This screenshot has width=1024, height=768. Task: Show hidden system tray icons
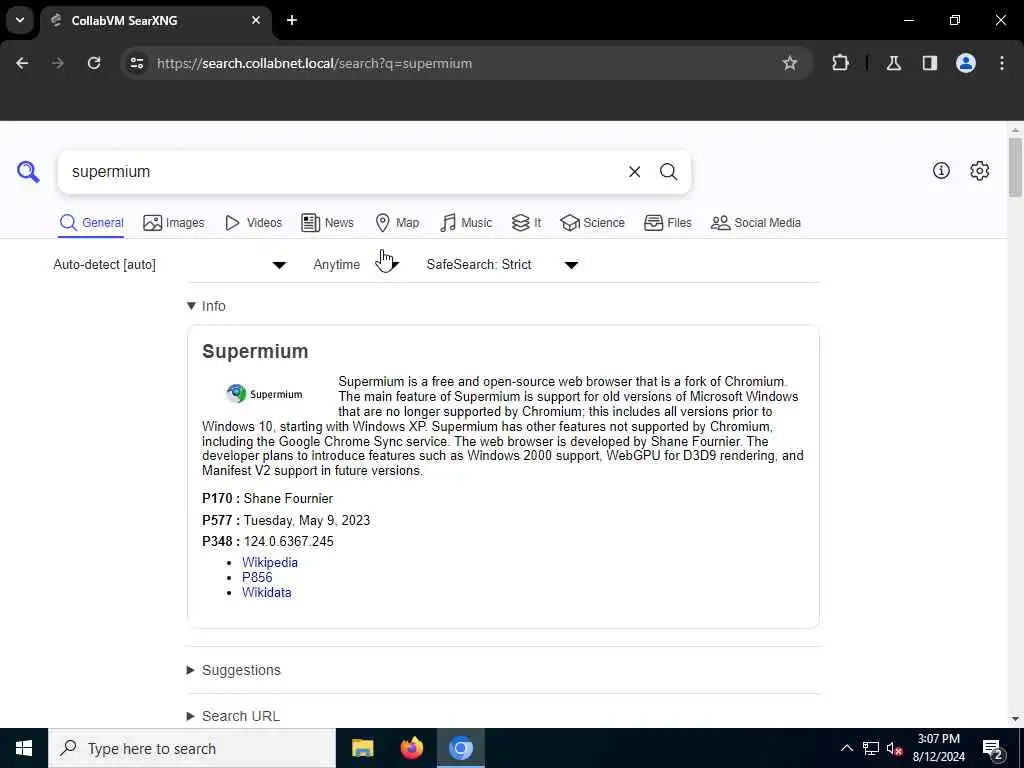[x=846, y=748]
